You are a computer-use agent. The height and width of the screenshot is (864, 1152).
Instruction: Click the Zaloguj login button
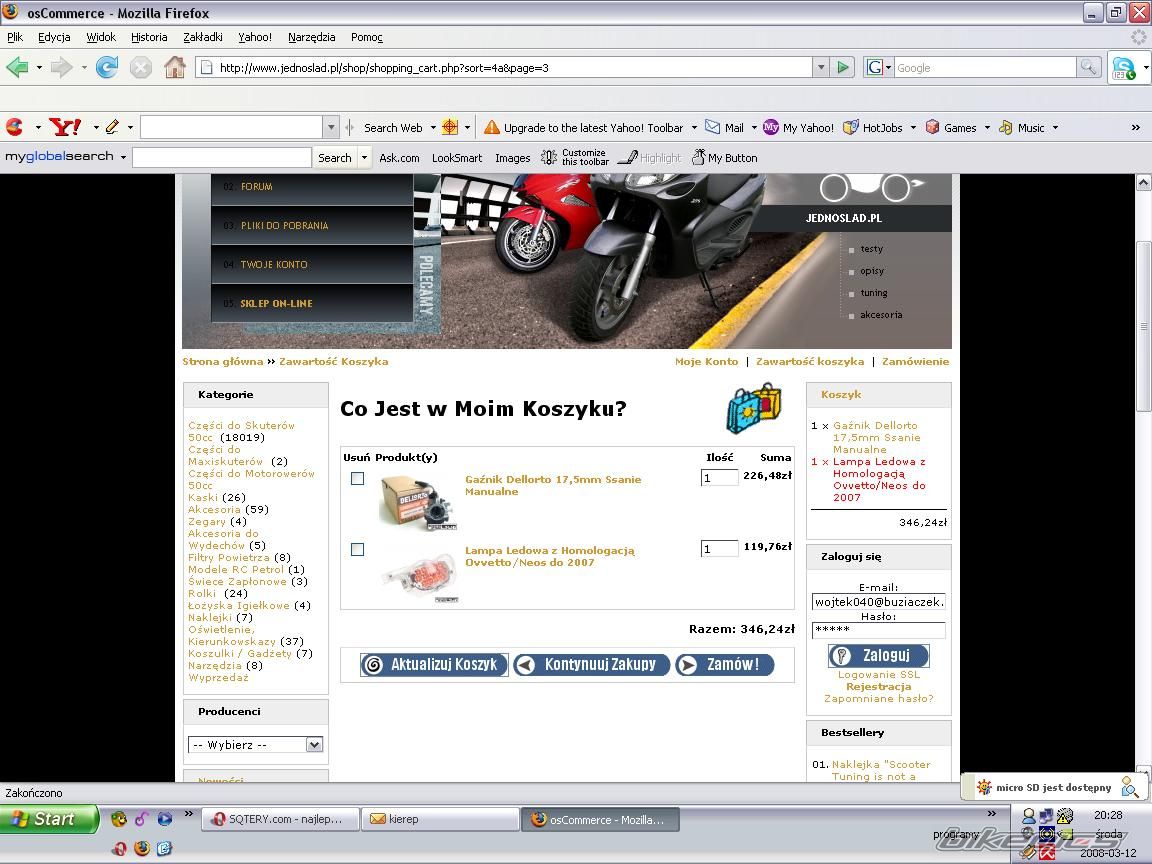click(x=879, y=655)
